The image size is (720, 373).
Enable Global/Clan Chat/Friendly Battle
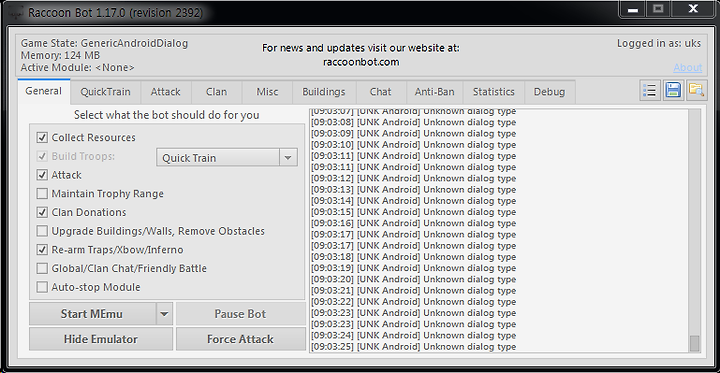pos(42,268)
